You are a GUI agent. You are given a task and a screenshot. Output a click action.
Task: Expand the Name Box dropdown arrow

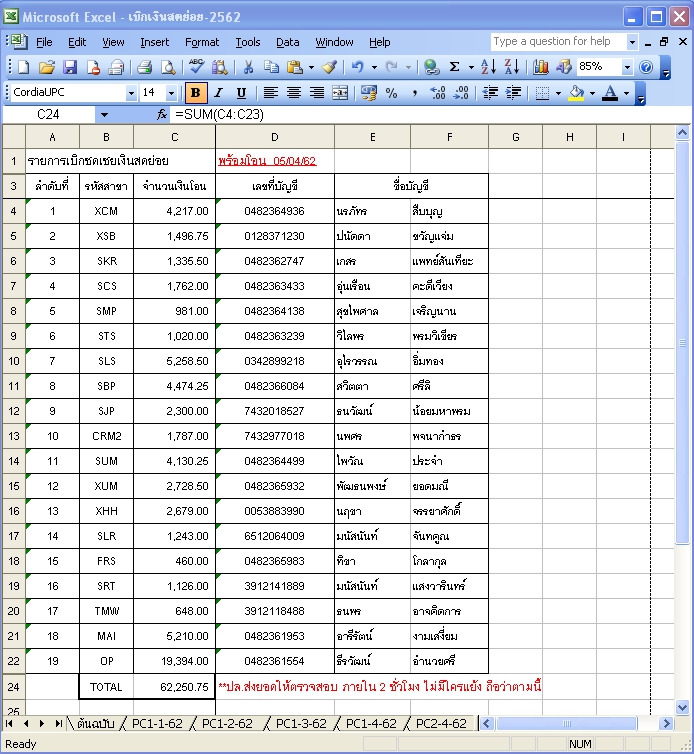pyautogui.click(x=104, y=114)
